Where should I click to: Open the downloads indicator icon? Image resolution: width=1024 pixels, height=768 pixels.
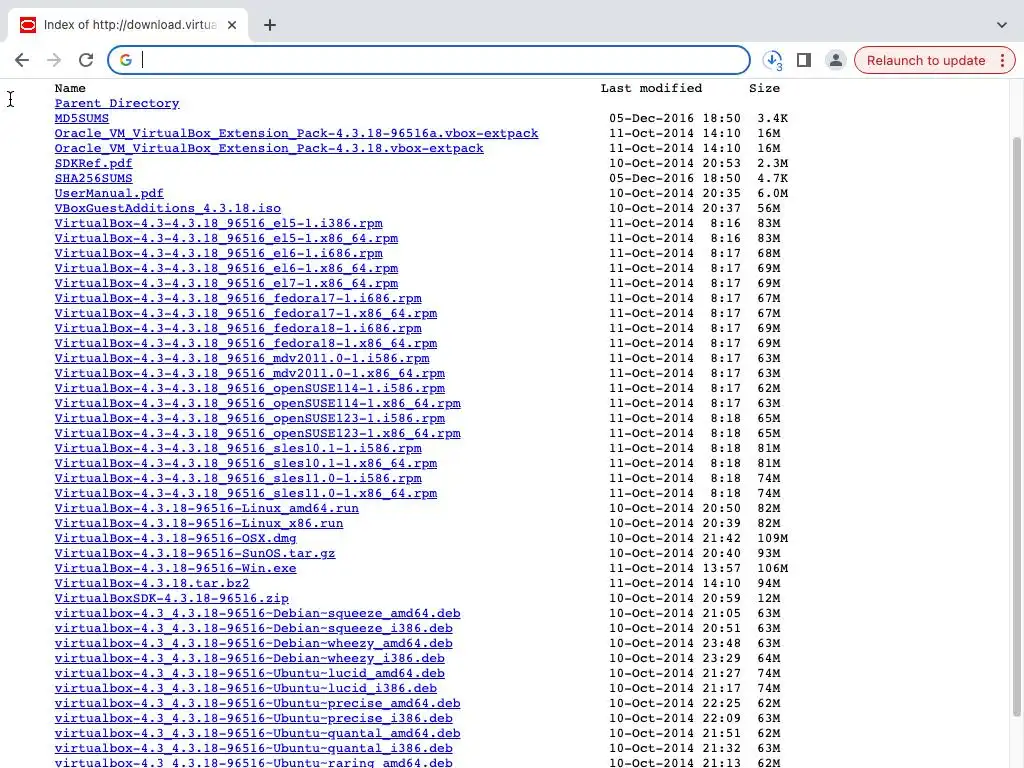pyautogui.click(x=773, y=60)
